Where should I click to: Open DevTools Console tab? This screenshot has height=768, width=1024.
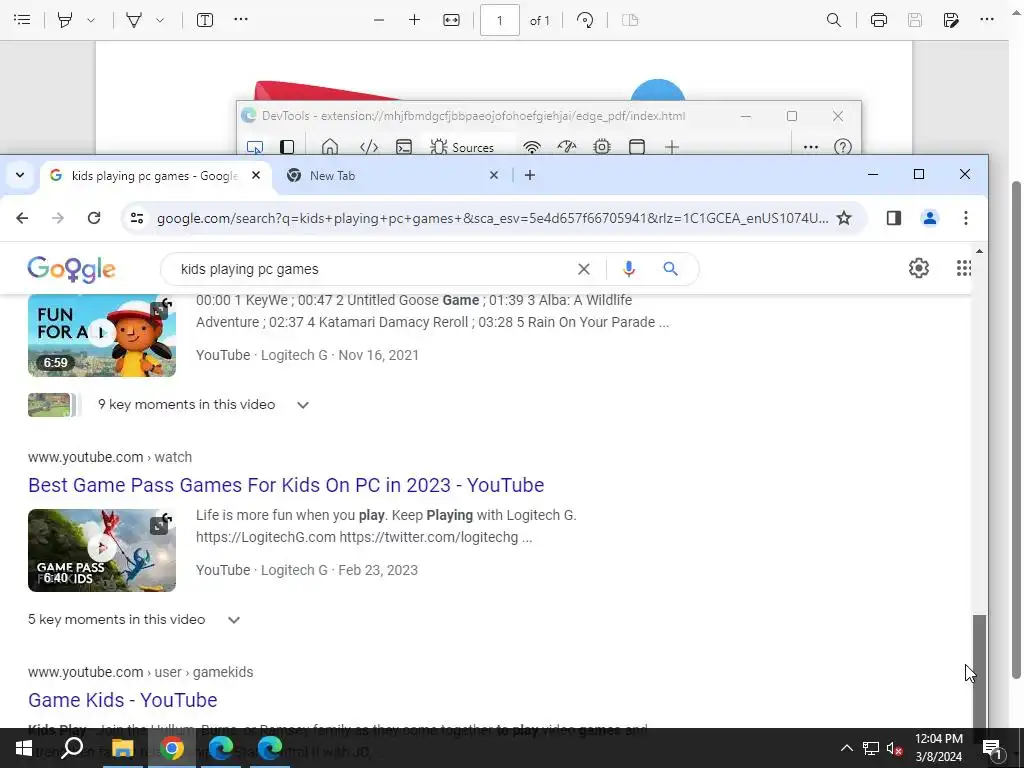[404, 147]
